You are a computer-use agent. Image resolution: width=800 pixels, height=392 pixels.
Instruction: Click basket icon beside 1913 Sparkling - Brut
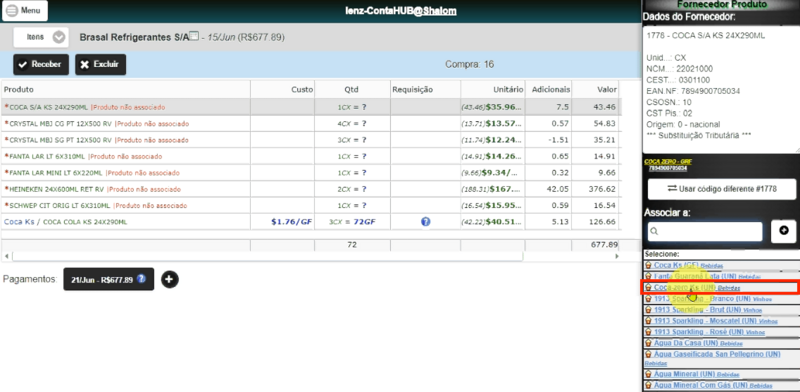point(648,310)
